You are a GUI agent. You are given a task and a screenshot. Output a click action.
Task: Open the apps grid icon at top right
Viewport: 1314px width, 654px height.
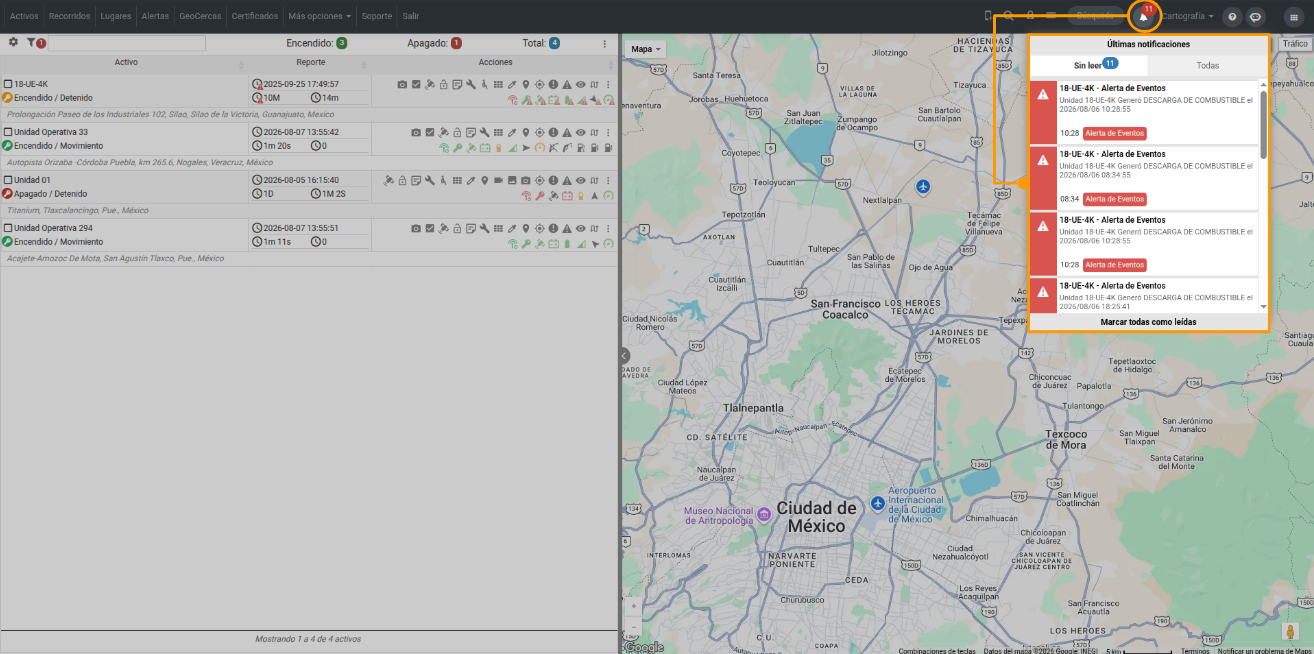point(1292,17)
